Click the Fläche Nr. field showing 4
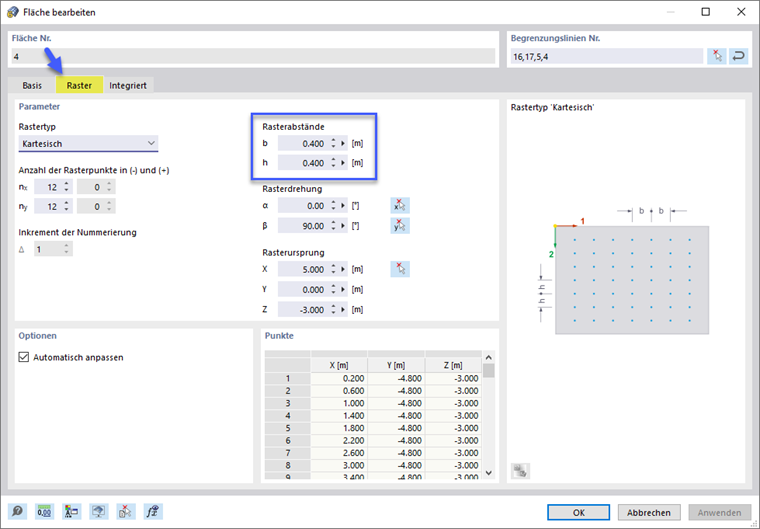The height and width of the screenshot is (529, 760). 253,57
